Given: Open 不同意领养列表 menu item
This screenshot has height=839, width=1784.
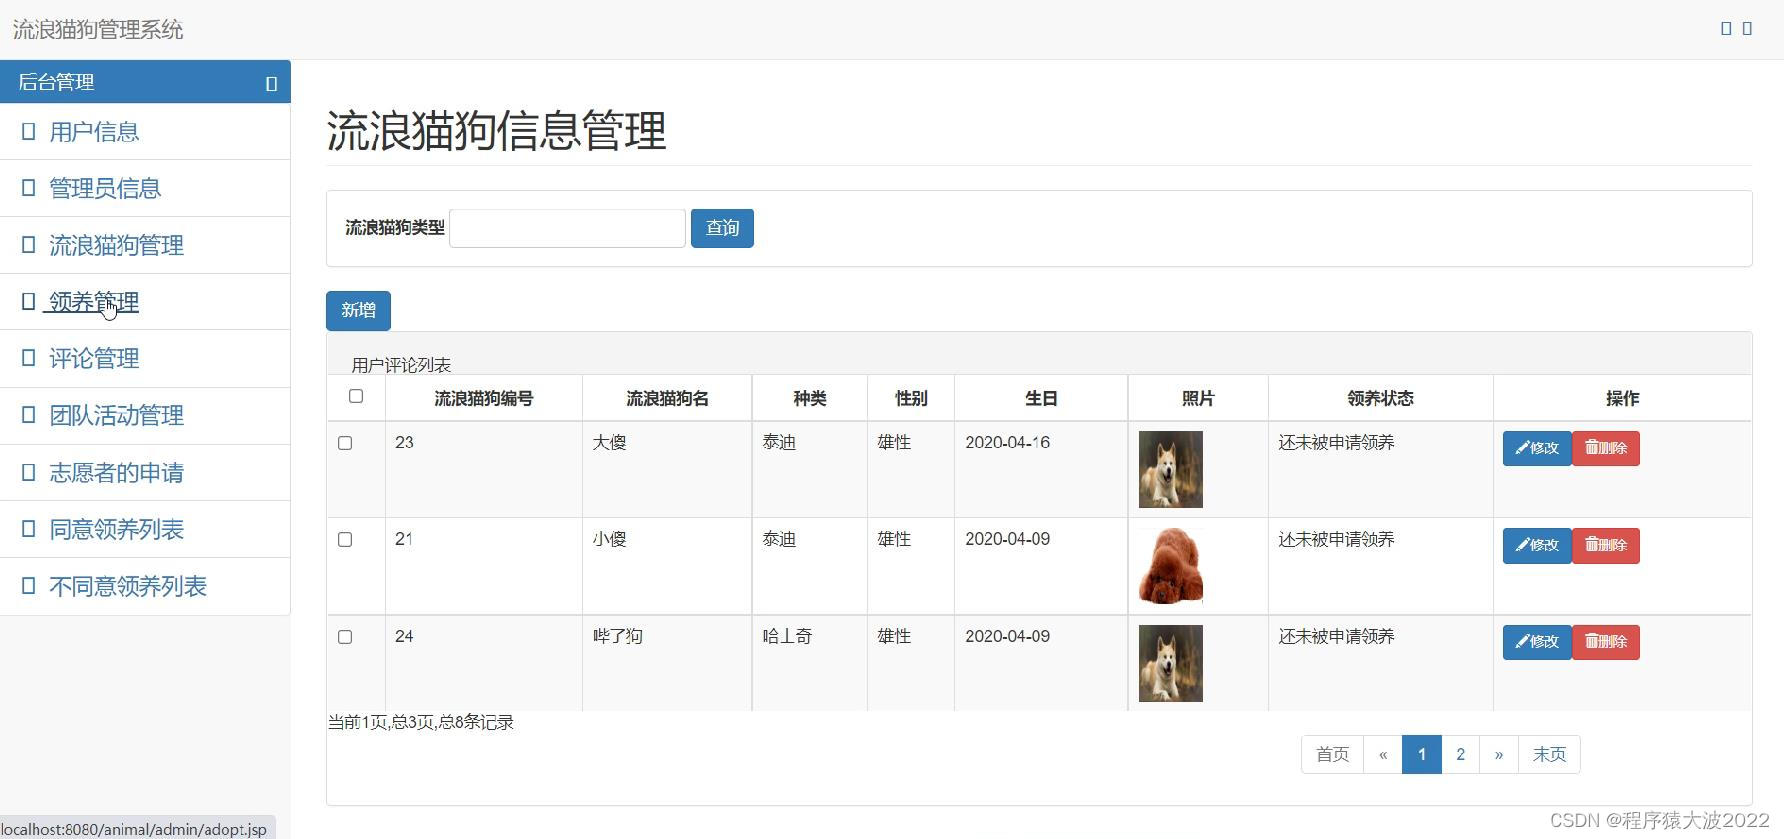Looking at the screenshot, I should click(128, 586).
